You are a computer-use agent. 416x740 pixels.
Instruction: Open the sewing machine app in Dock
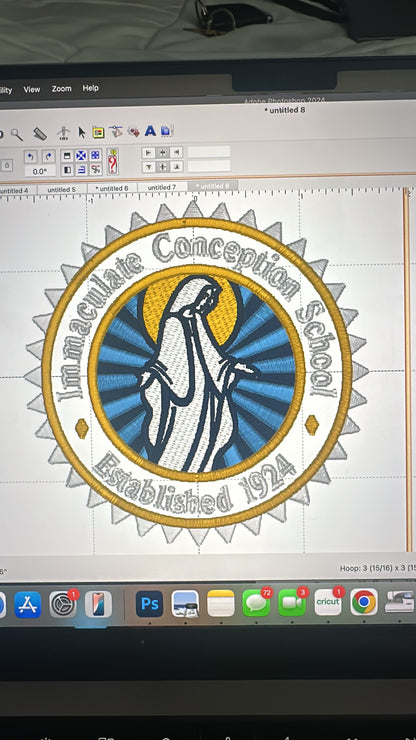[x=400, y=602]
